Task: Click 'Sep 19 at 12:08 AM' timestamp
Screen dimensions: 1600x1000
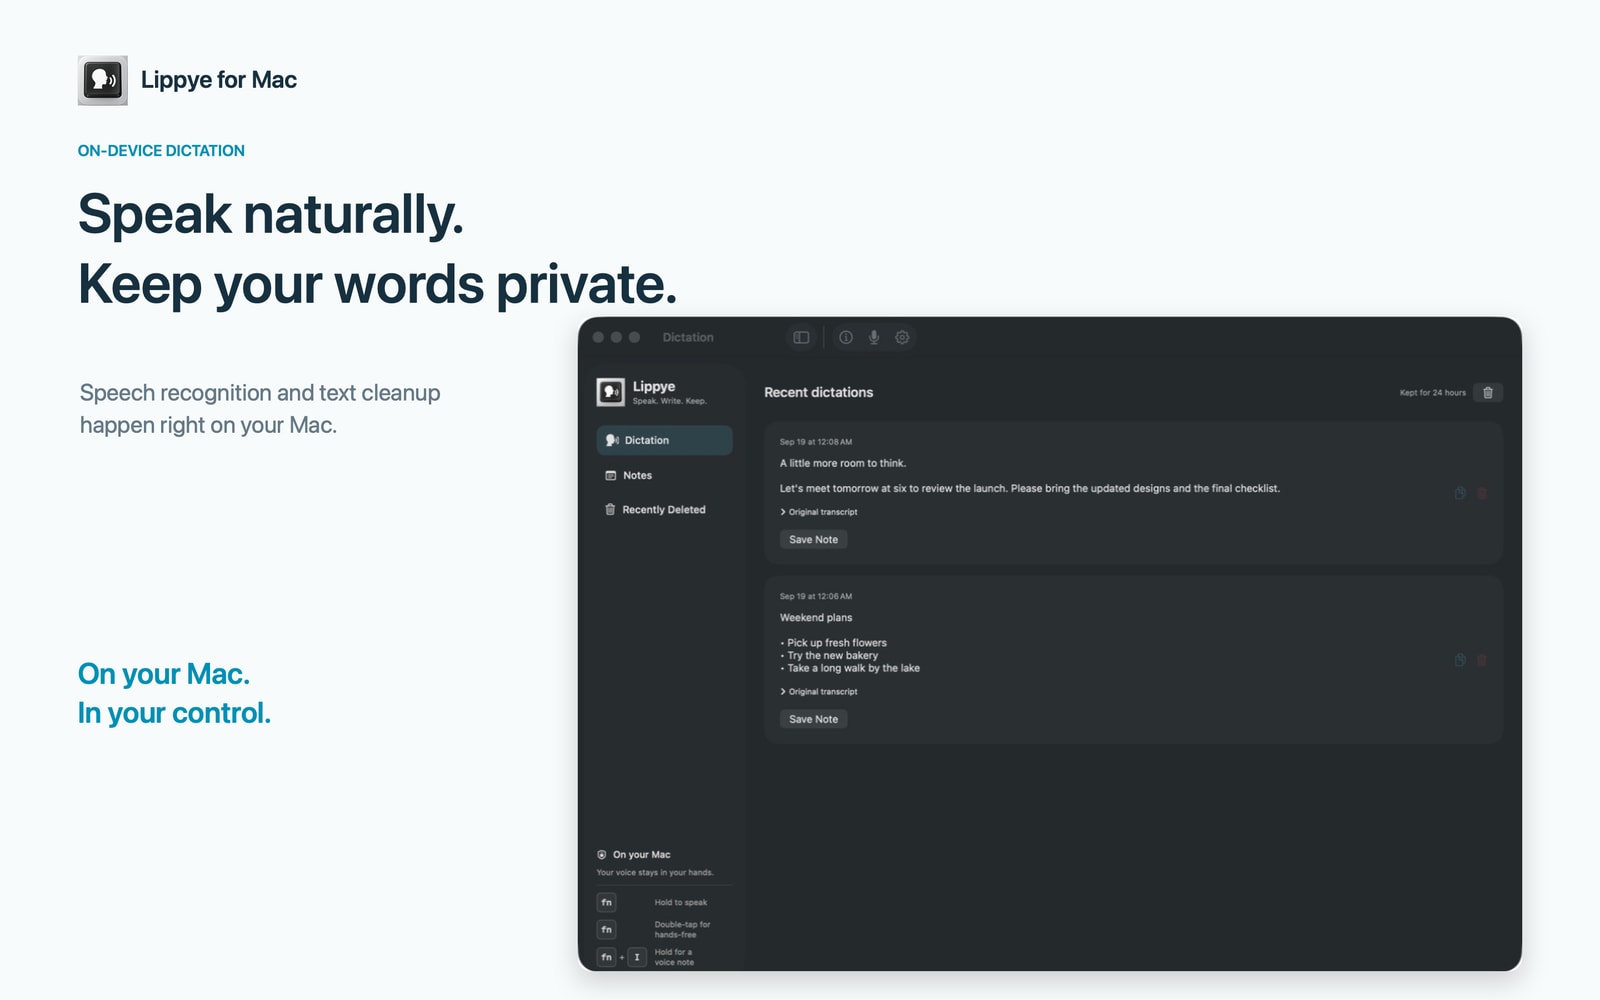Action: pos(816,442)
